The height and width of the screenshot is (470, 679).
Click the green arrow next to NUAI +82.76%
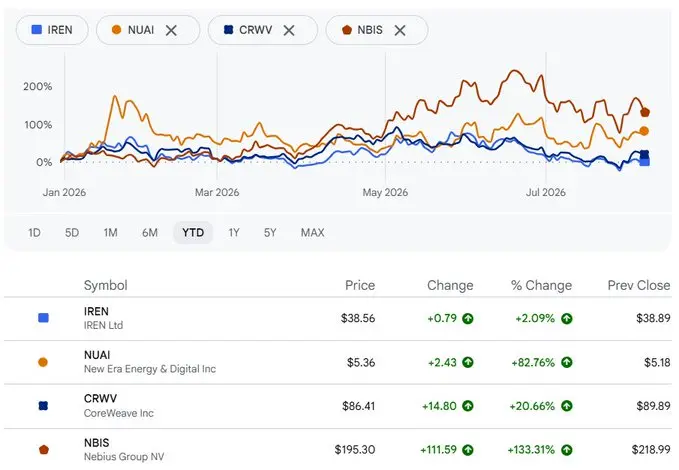567,362
